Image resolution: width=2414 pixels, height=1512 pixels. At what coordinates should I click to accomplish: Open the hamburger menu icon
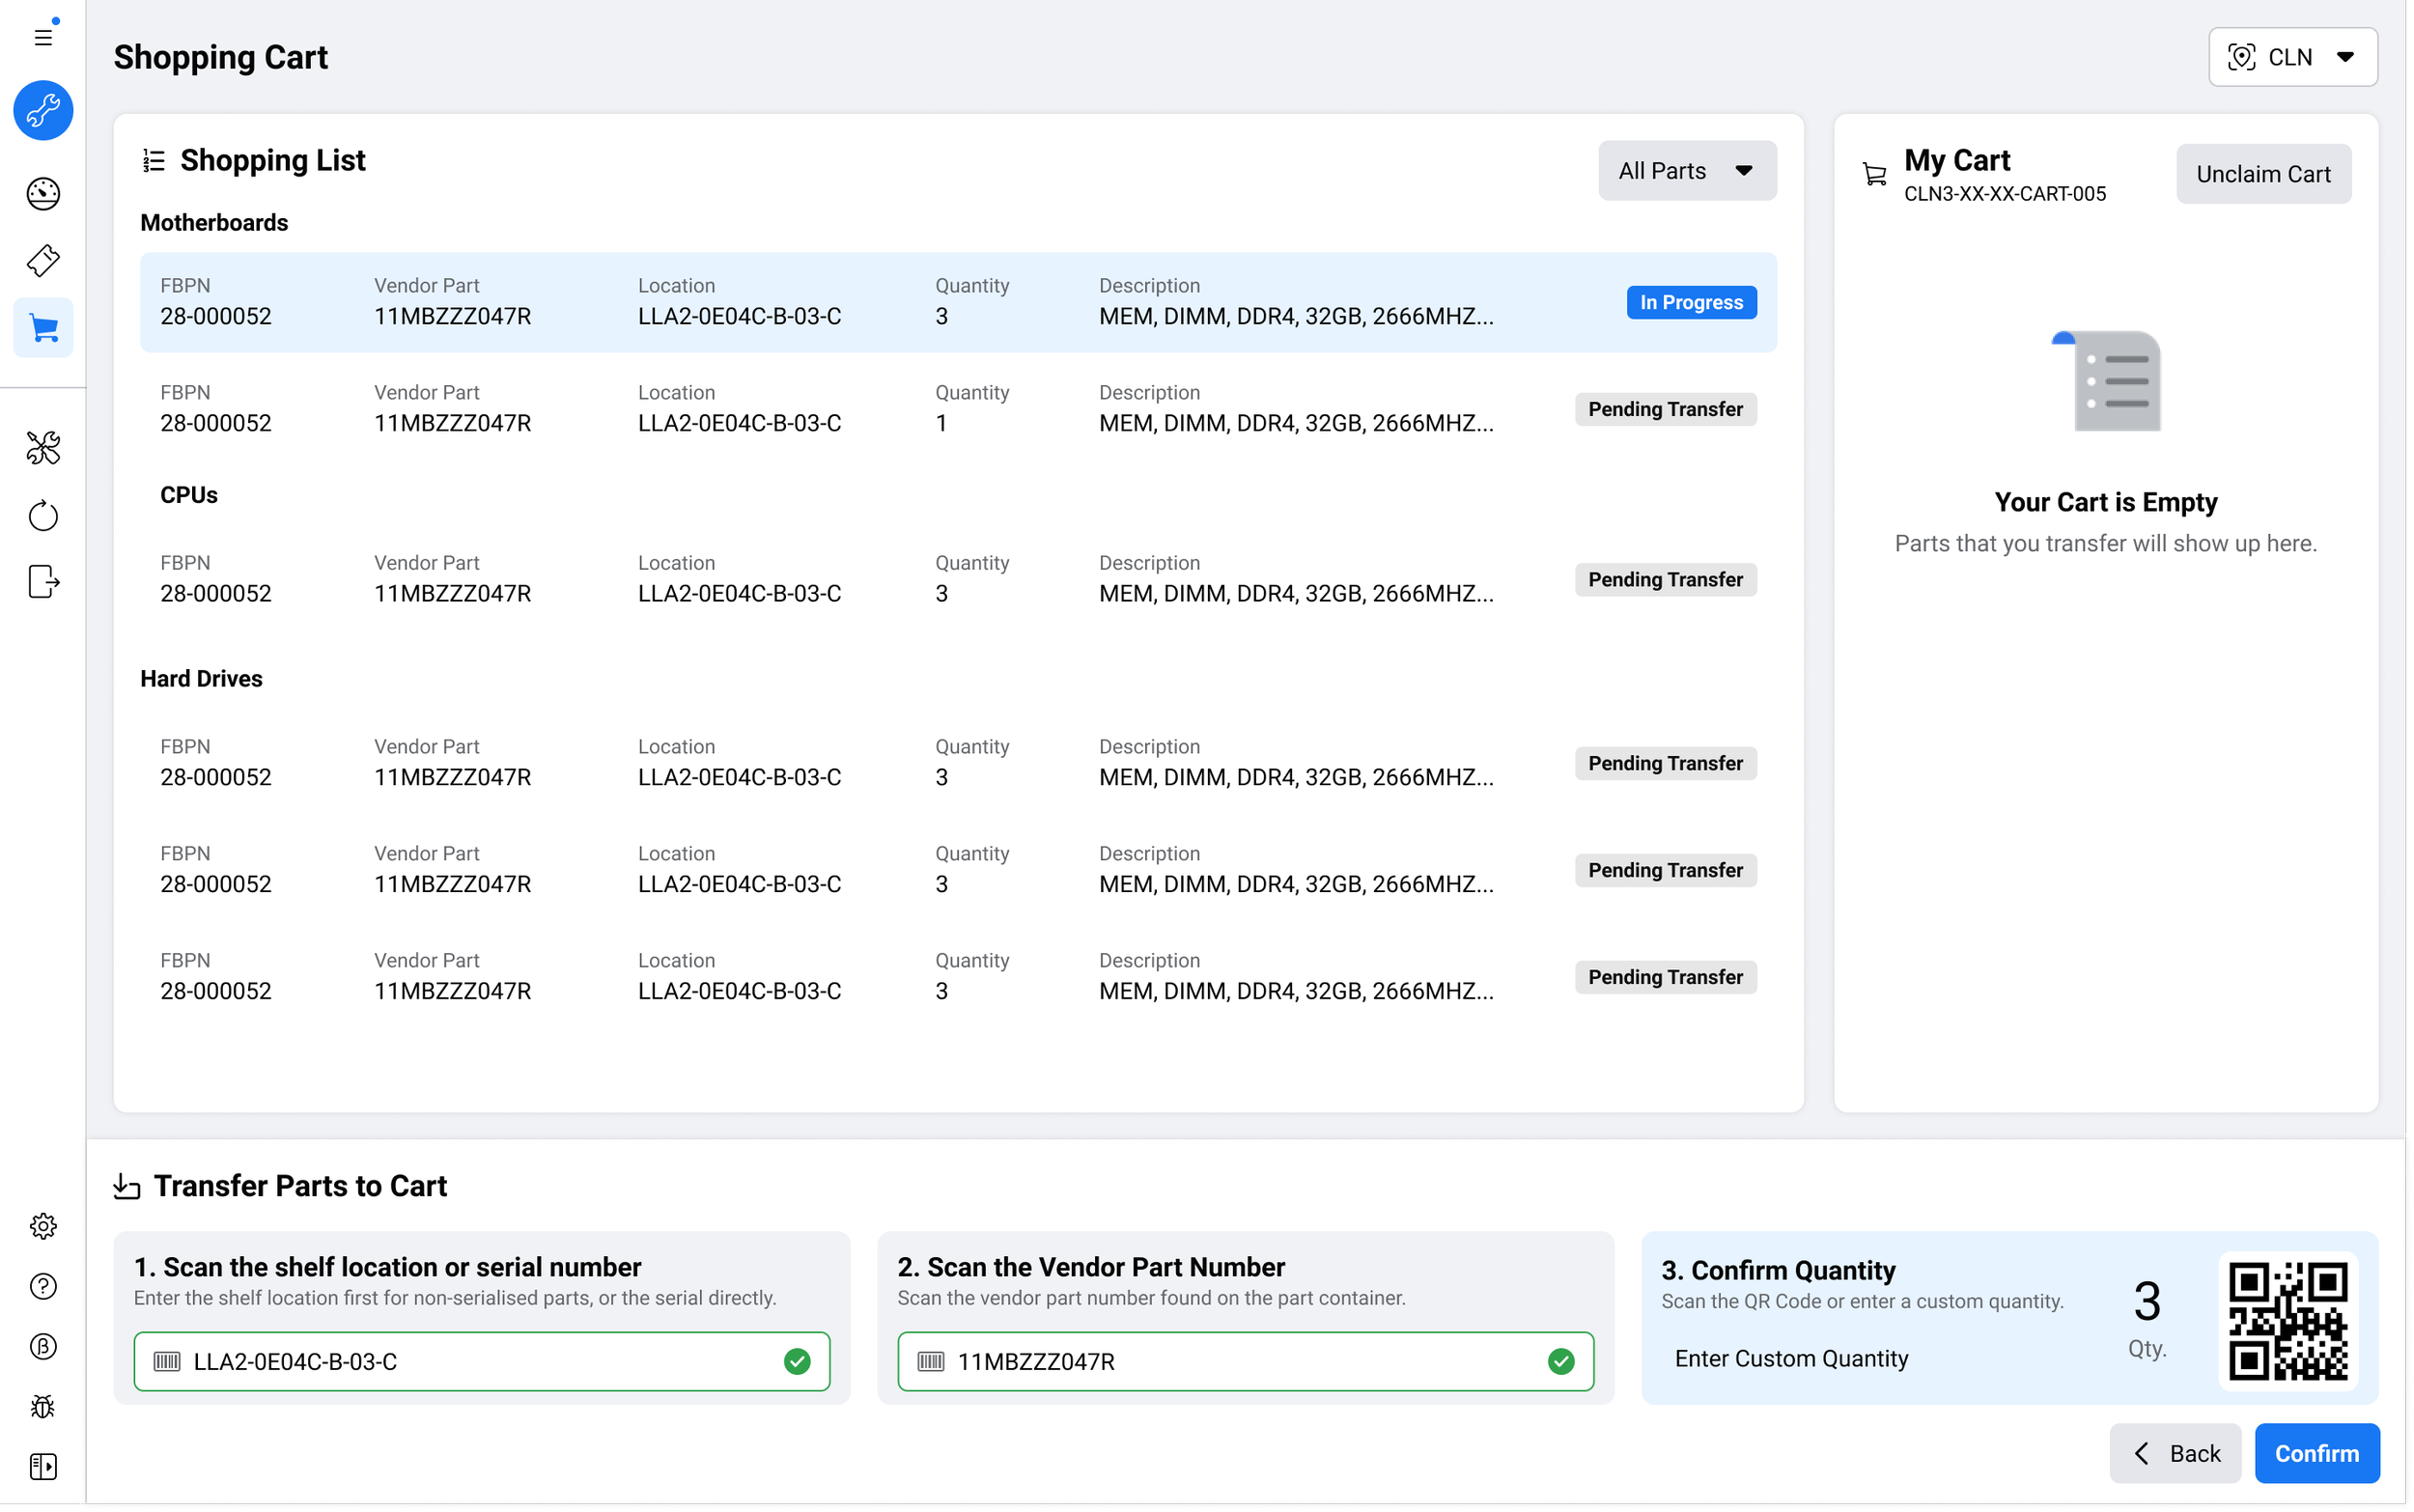click(43, 37)
